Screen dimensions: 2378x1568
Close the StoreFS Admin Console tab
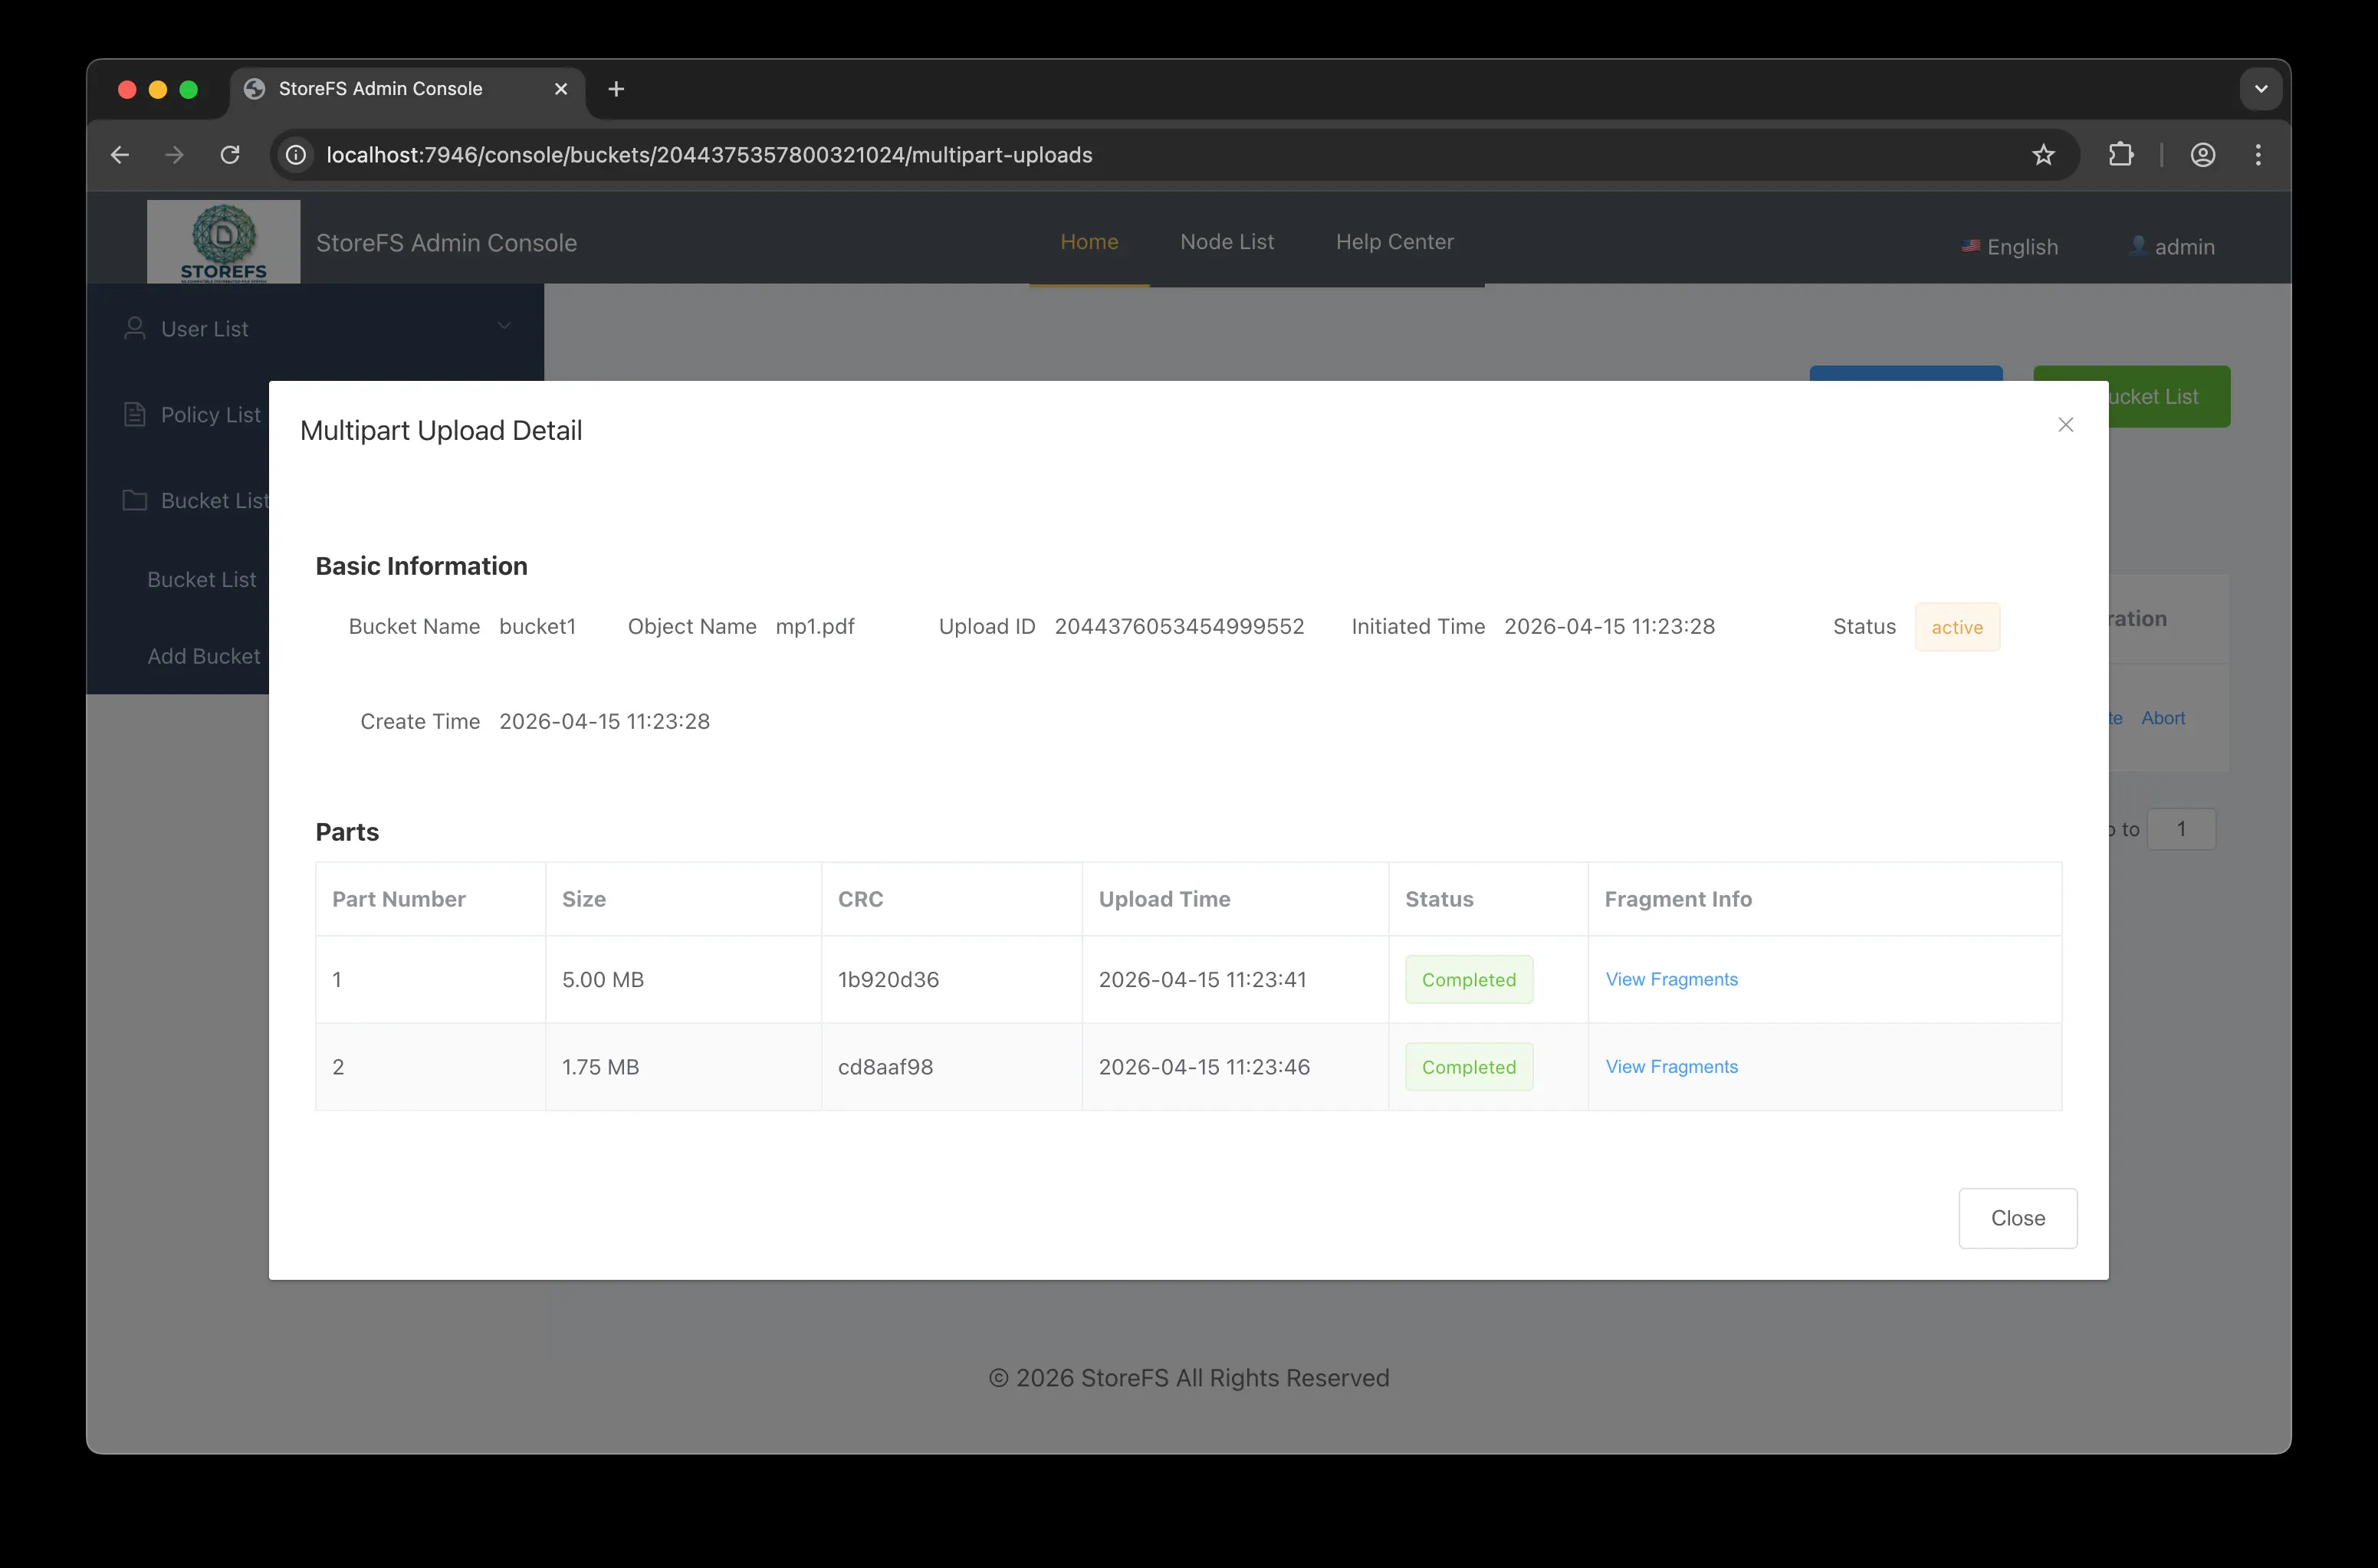tap(561, 89)
